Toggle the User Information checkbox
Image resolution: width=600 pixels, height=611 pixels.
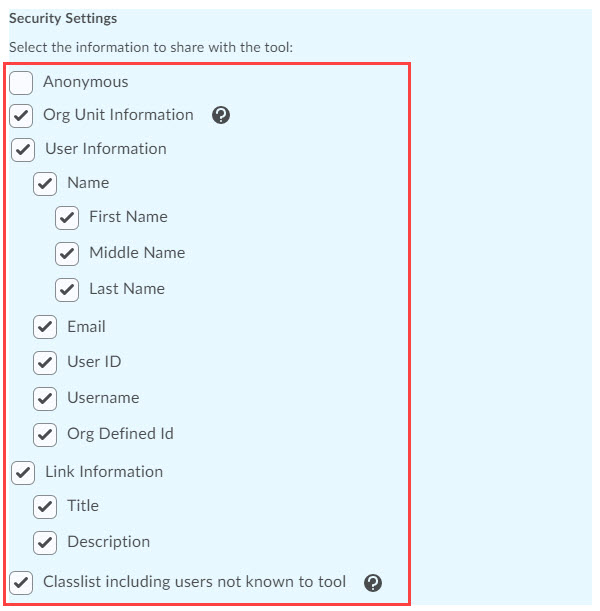point(23,150)
